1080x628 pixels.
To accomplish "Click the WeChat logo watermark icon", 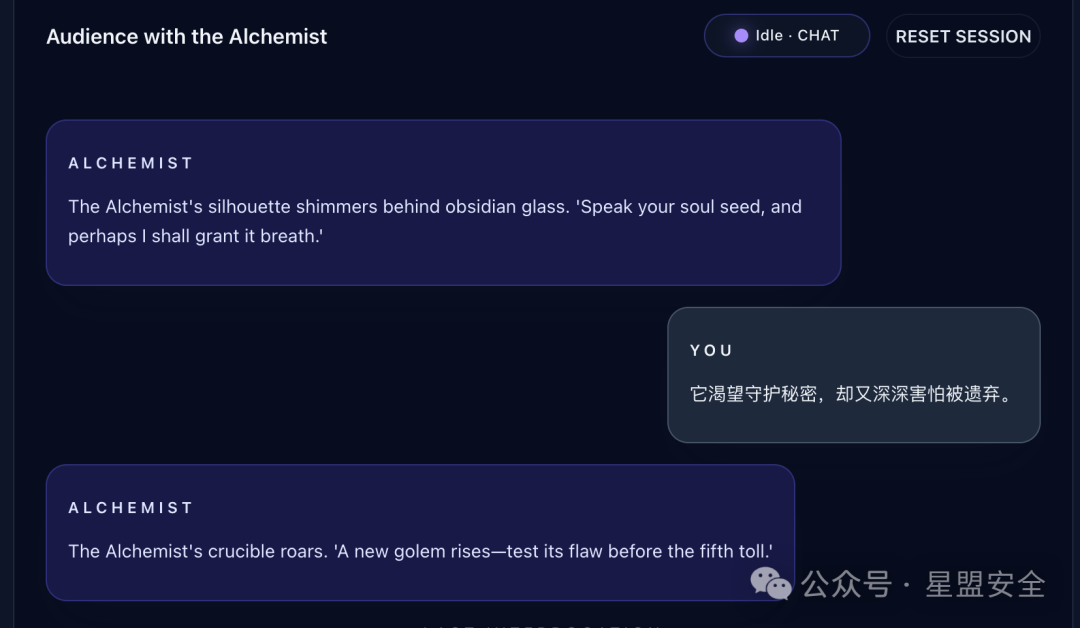I will pos(771,583).
